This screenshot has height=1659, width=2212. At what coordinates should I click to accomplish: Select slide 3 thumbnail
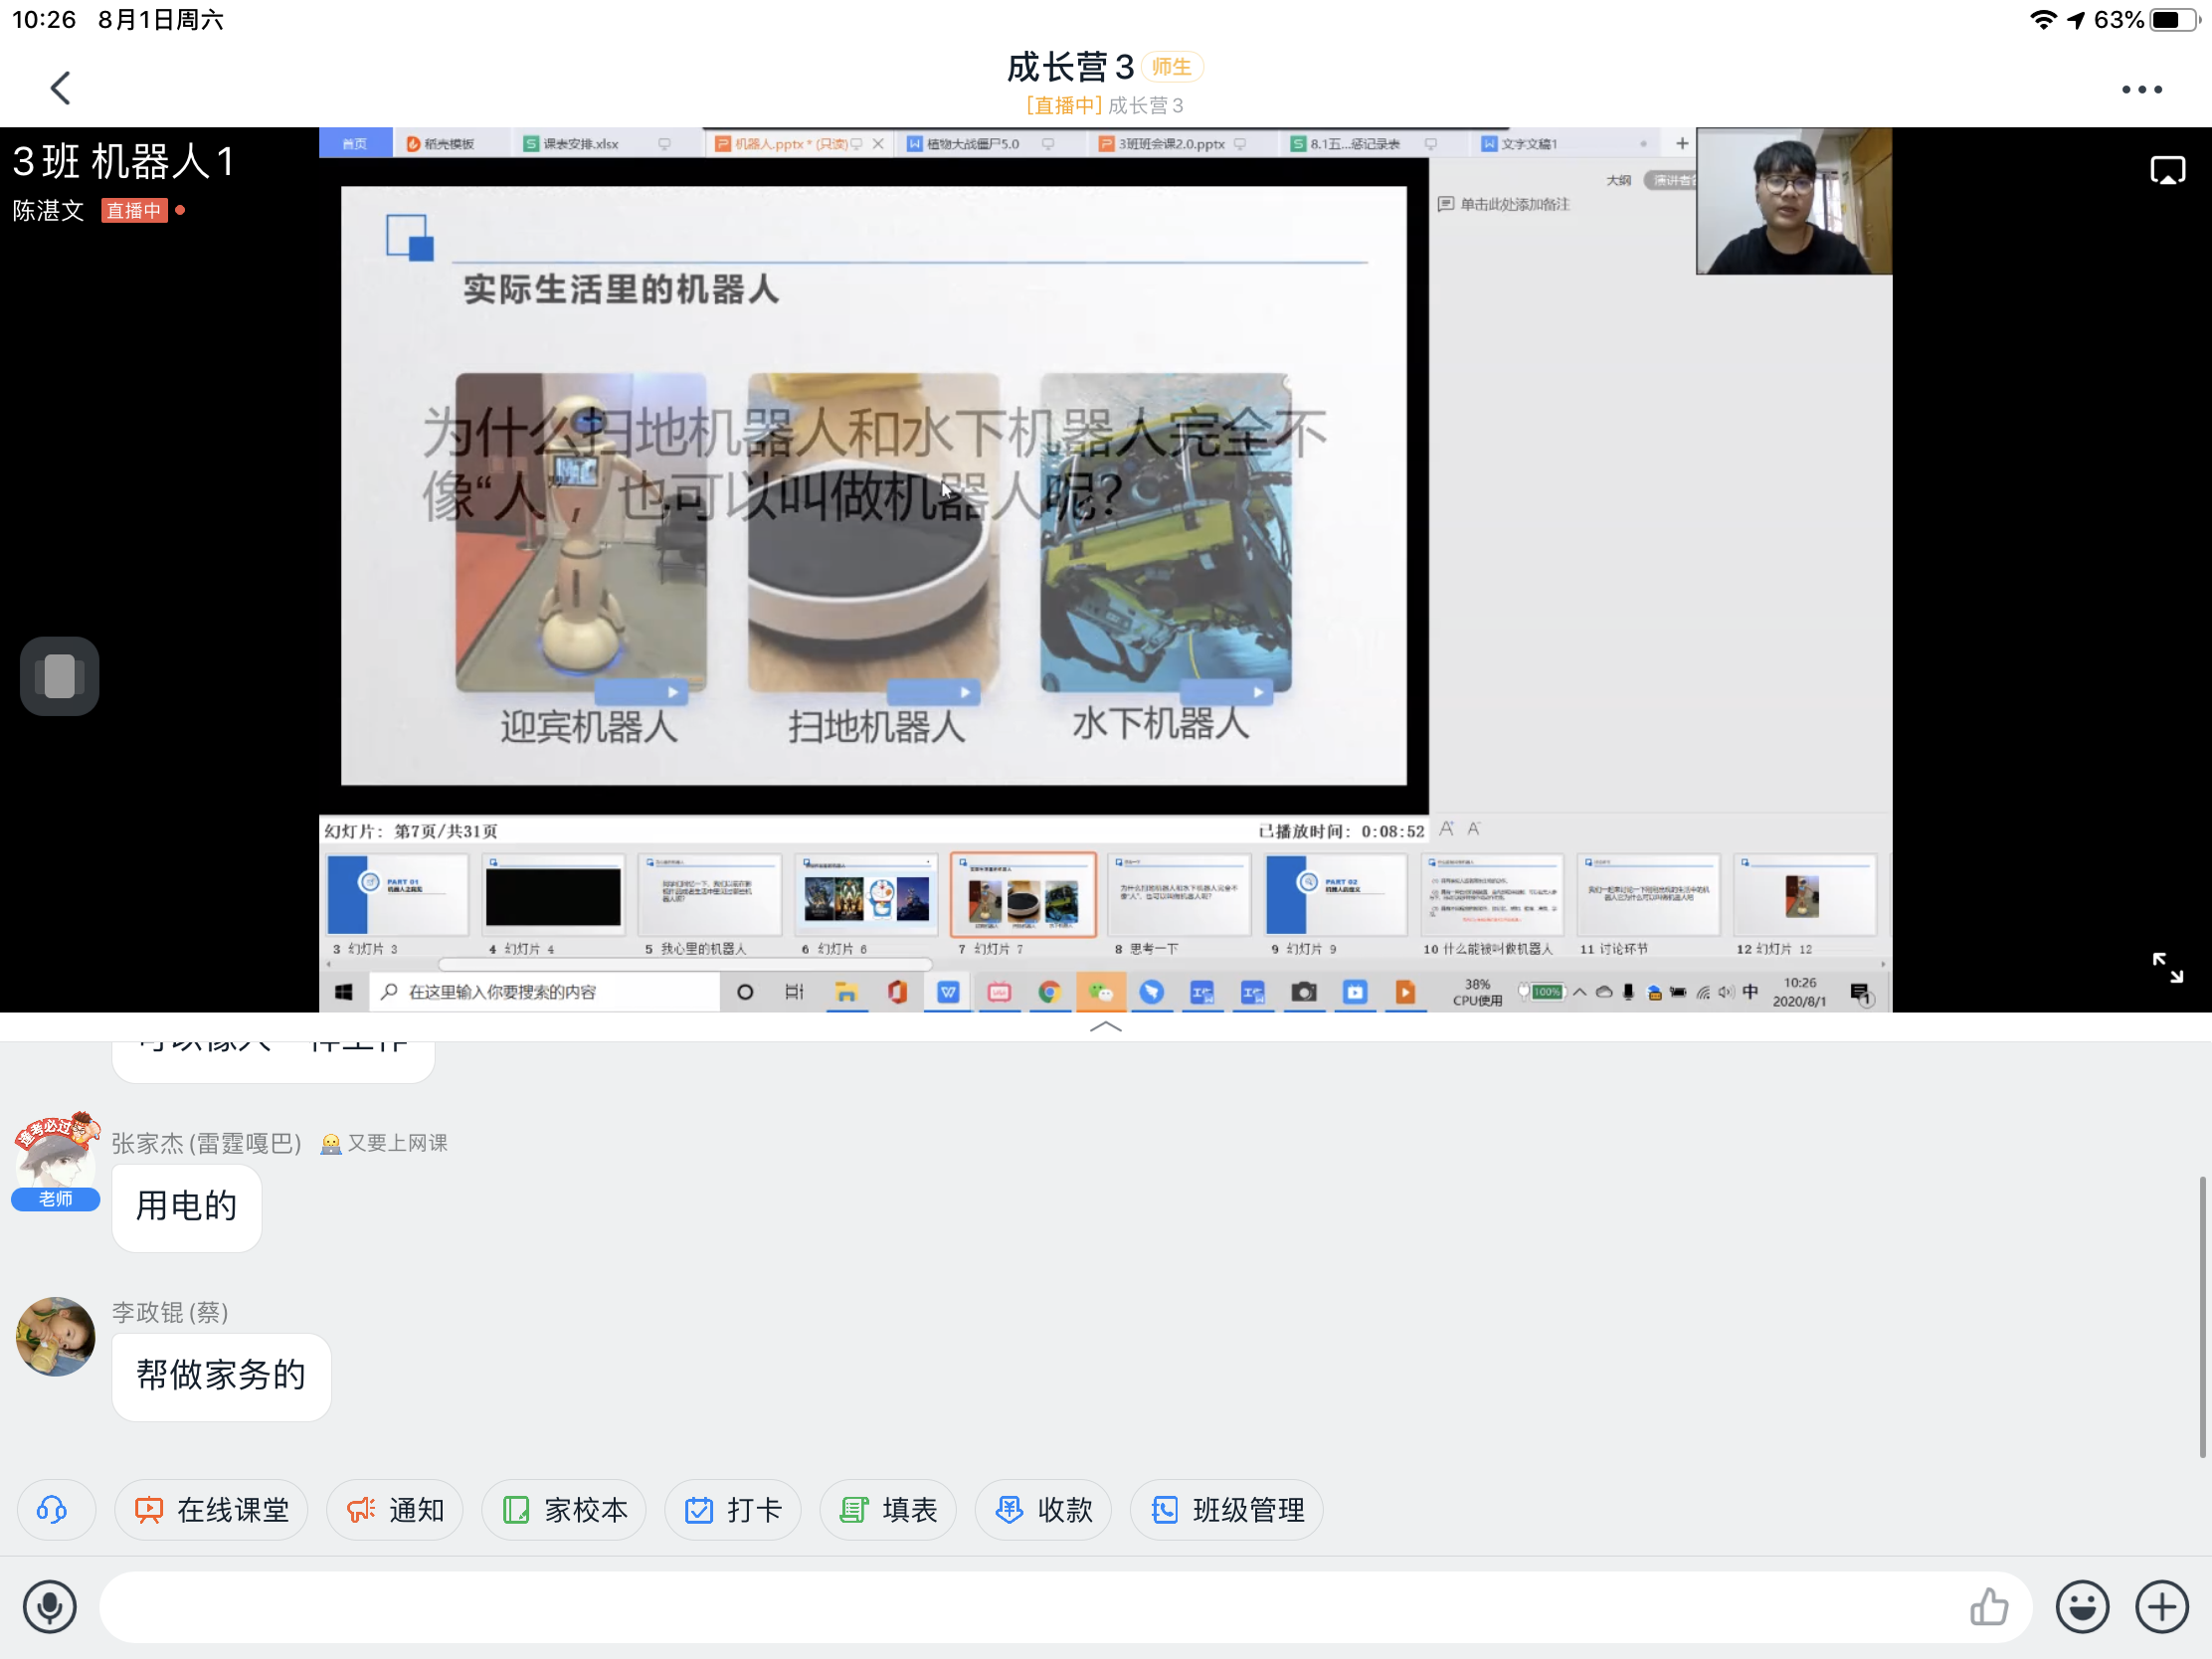point(397,895)
